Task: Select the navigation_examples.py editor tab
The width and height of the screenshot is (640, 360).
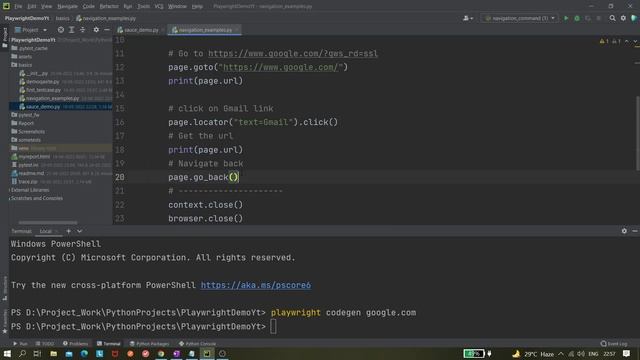Action: tap(205, 30)
